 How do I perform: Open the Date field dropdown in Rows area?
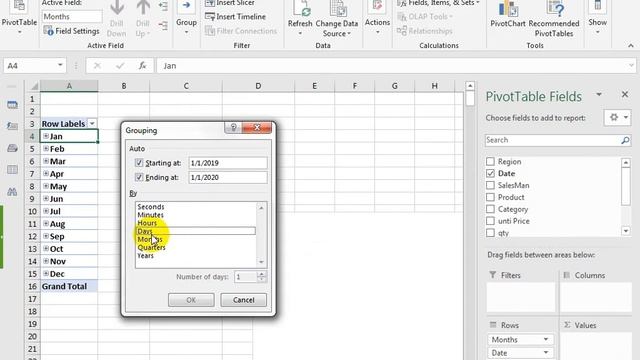546,353
